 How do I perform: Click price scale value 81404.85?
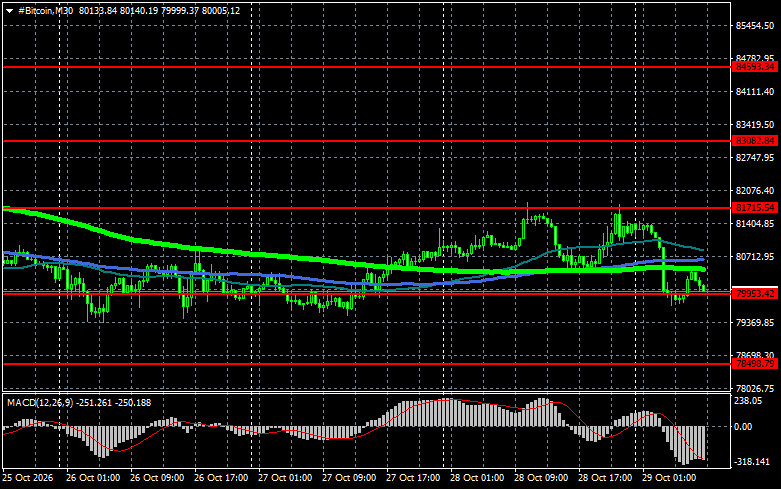(755, 224)
